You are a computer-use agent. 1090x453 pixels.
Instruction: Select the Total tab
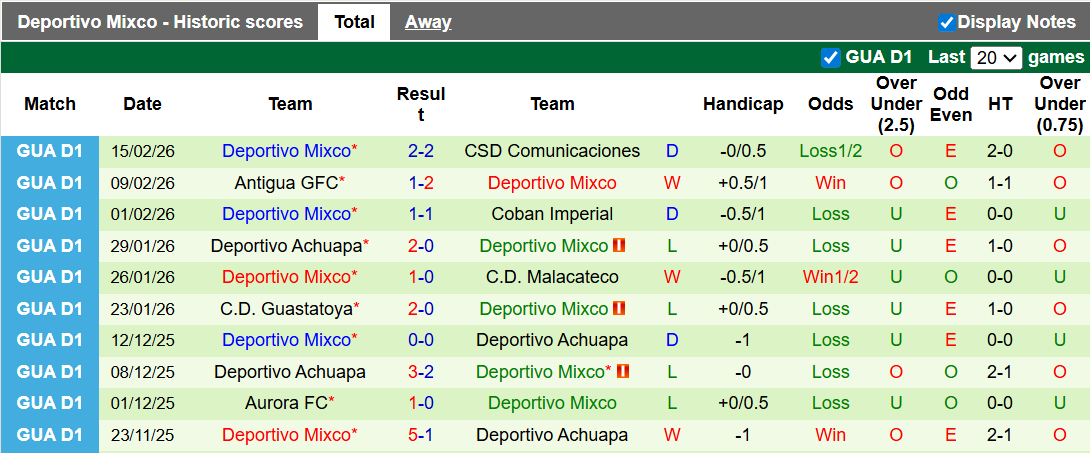(354, 22)
